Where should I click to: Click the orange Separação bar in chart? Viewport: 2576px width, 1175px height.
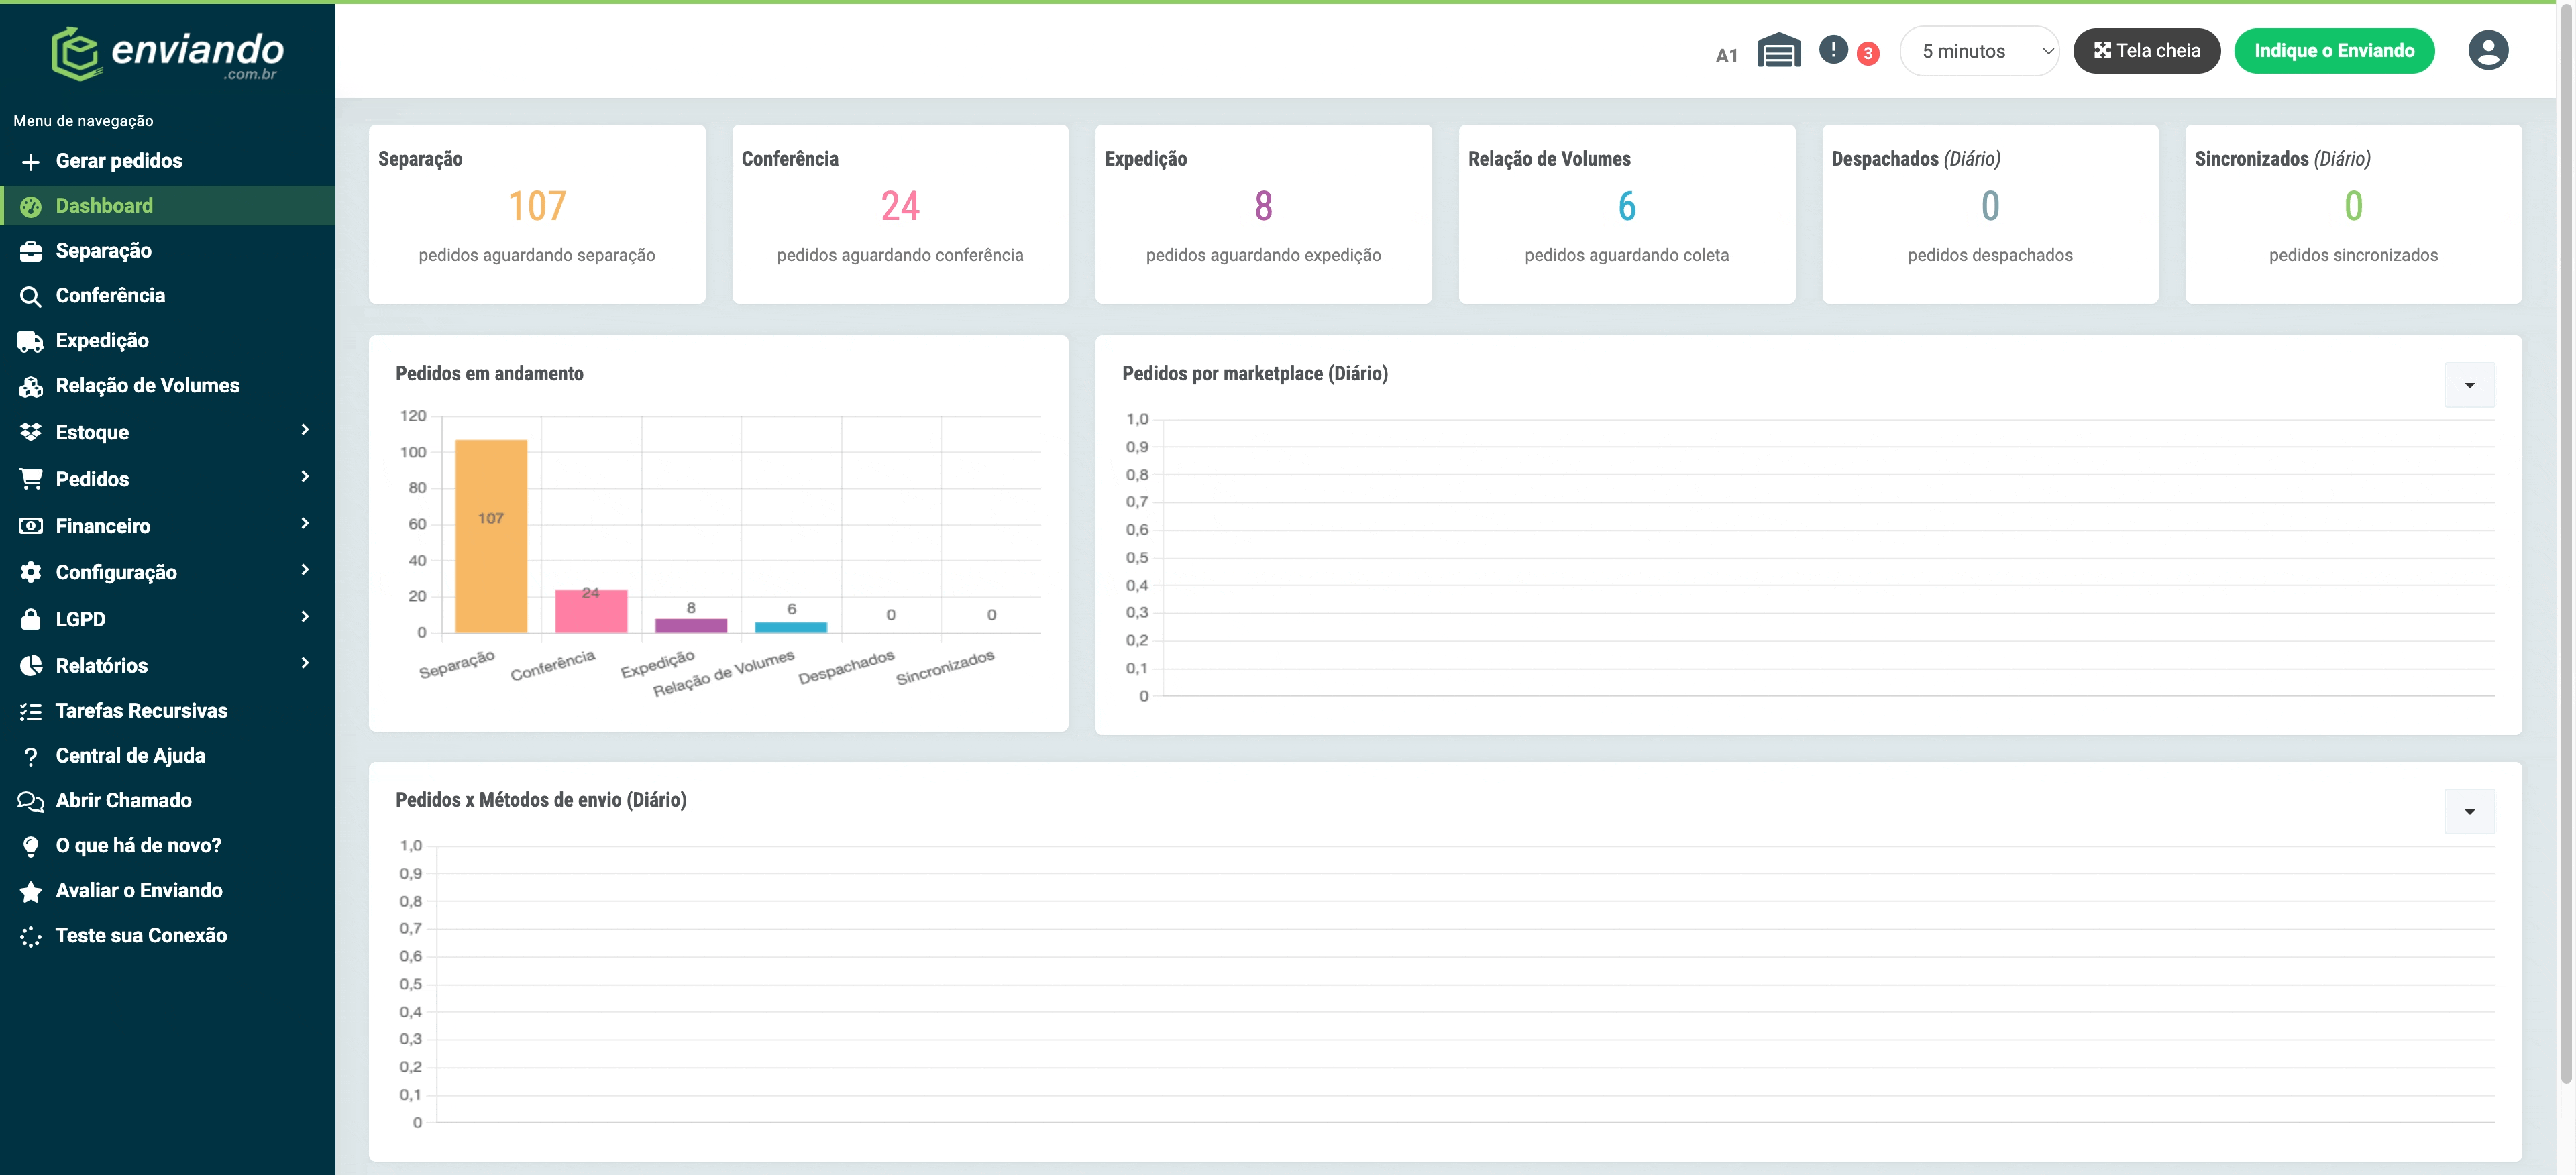click(491, 536)
